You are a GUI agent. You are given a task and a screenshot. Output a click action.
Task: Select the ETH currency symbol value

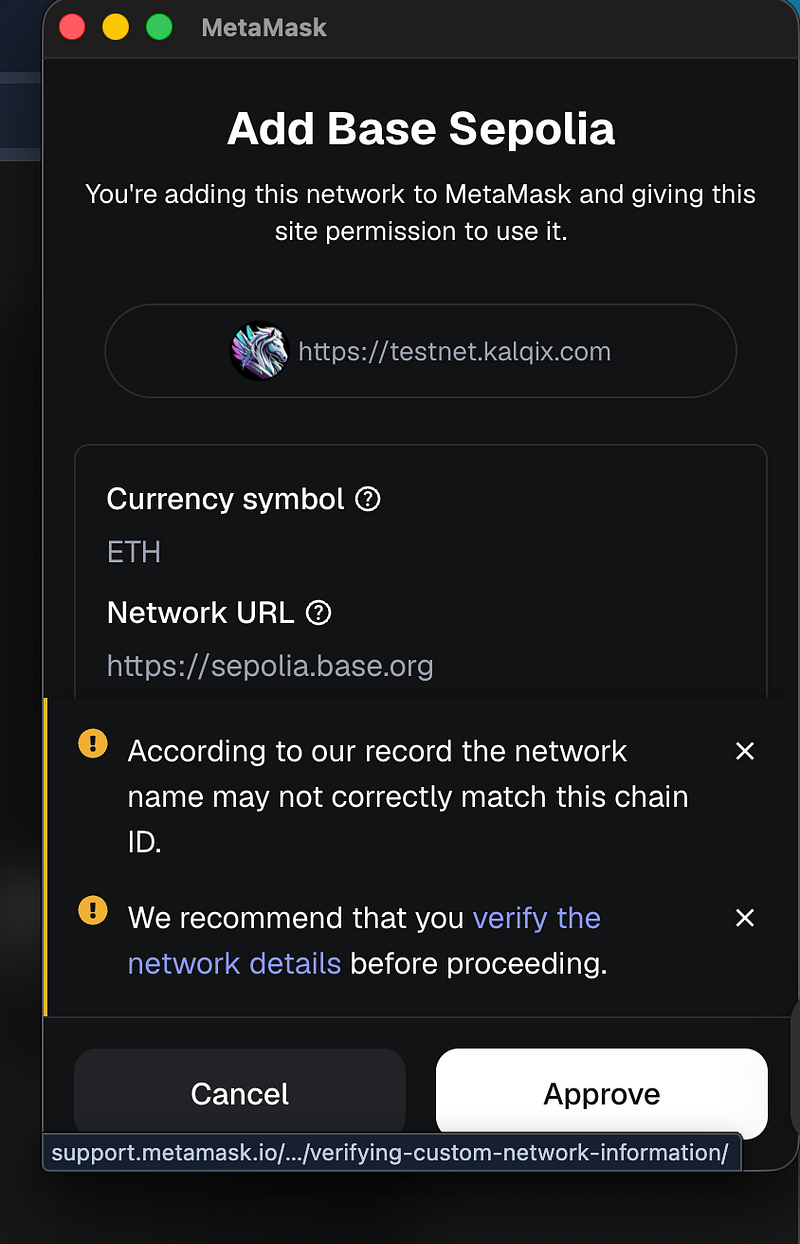[134, 552]
